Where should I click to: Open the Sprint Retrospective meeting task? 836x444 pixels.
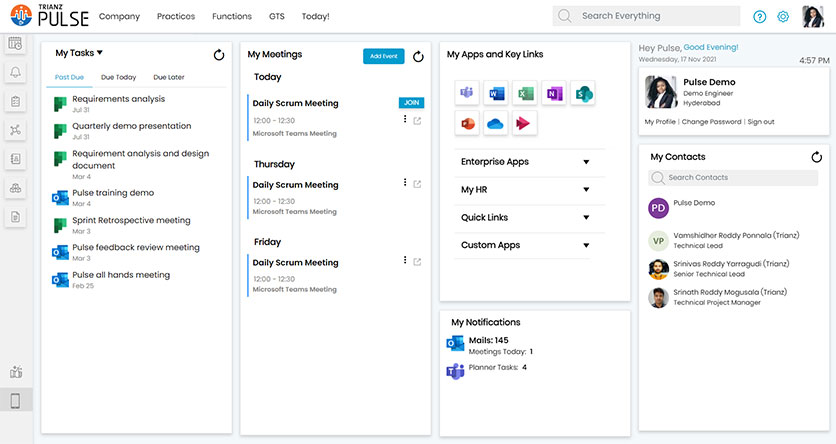click(x=131, y=220)
